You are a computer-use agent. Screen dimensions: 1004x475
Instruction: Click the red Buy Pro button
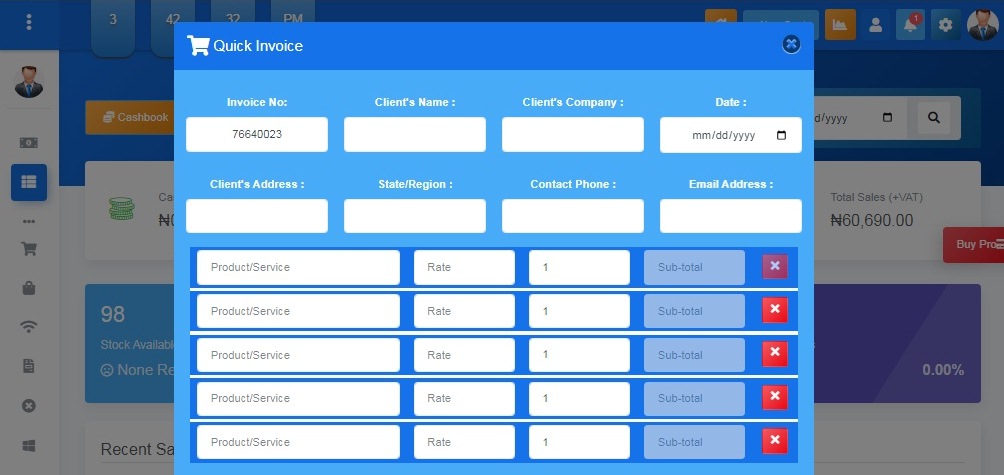(x=974, y=245)
